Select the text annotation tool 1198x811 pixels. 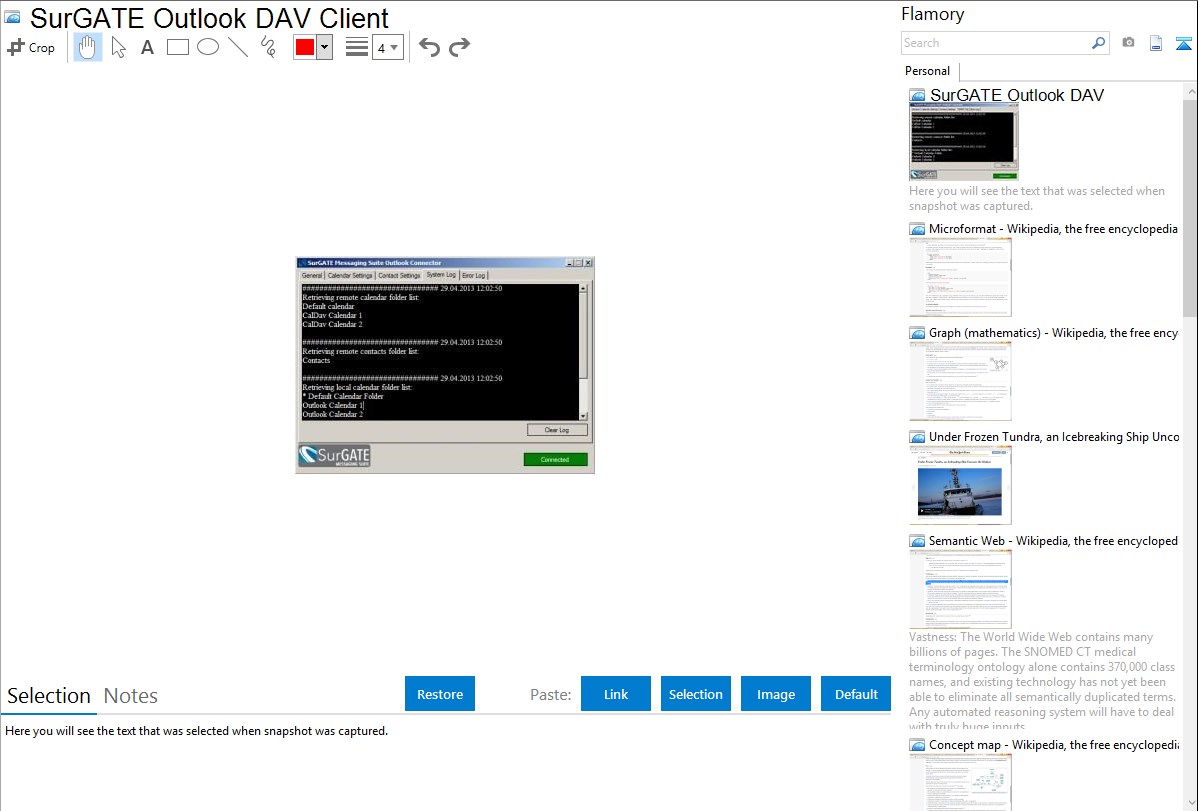click(x=147, y=47)
